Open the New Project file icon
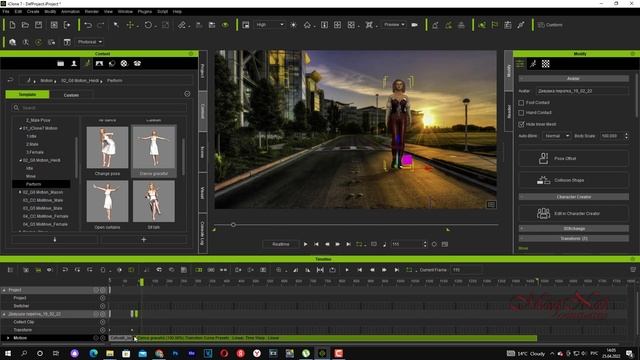The width and height of the screenshot is (640, 360). [12, 25]
